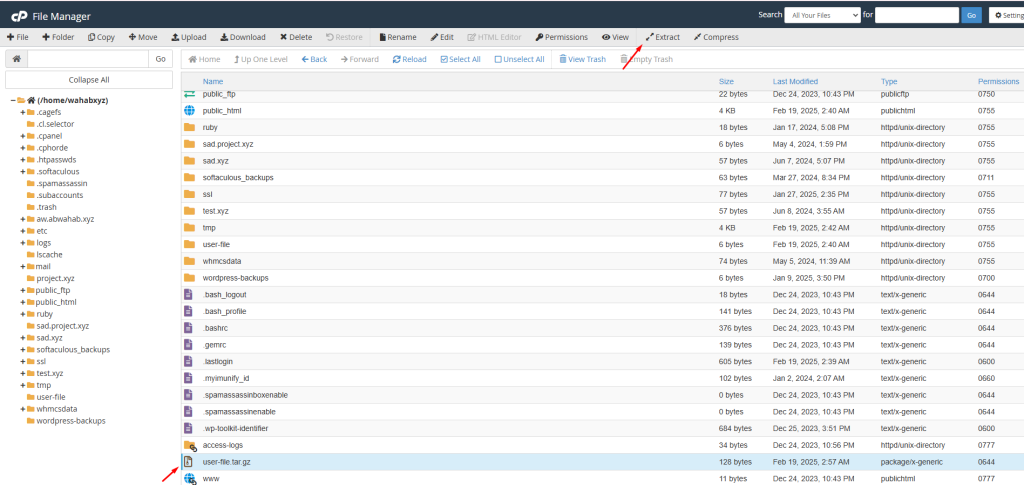
Task: Click Up One Level navigation
Action: (x=260, y=59)
